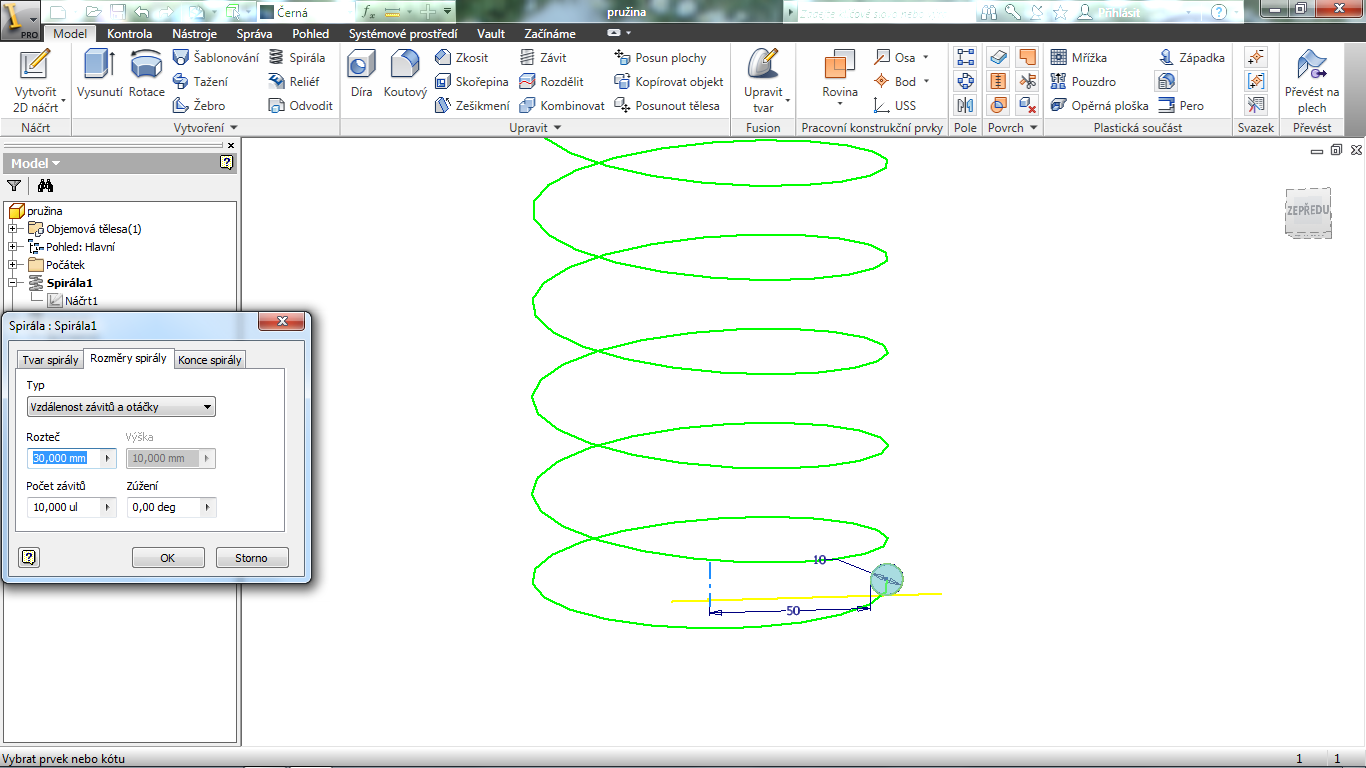
Task: Select the Díra hole tool
Action: (361, 74)
